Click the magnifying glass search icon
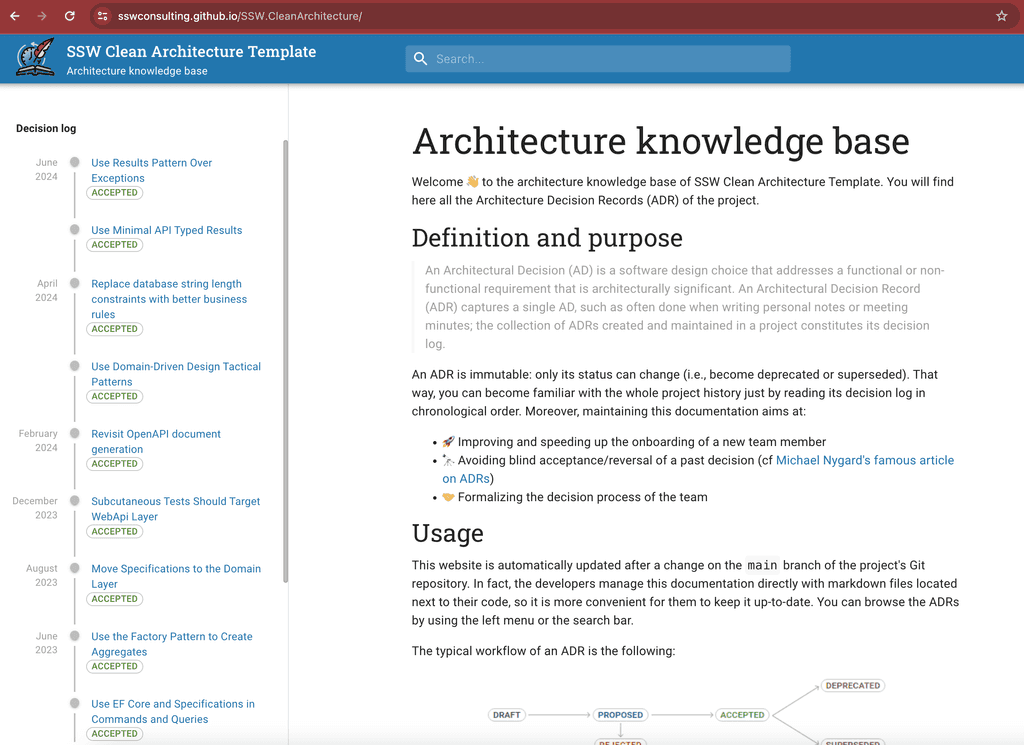 pyautogui.click(x=420, y=58)
